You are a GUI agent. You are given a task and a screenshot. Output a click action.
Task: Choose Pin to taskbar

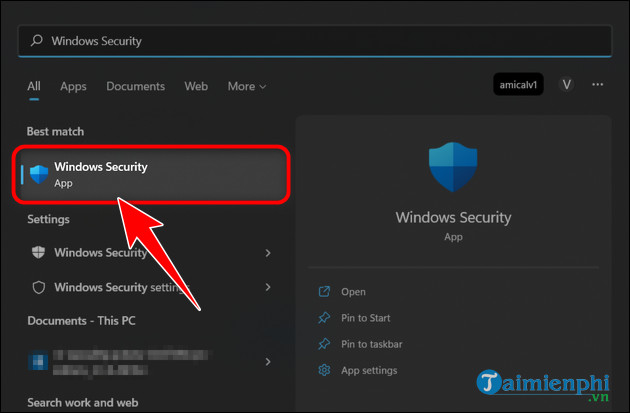[x=372, y=344]
